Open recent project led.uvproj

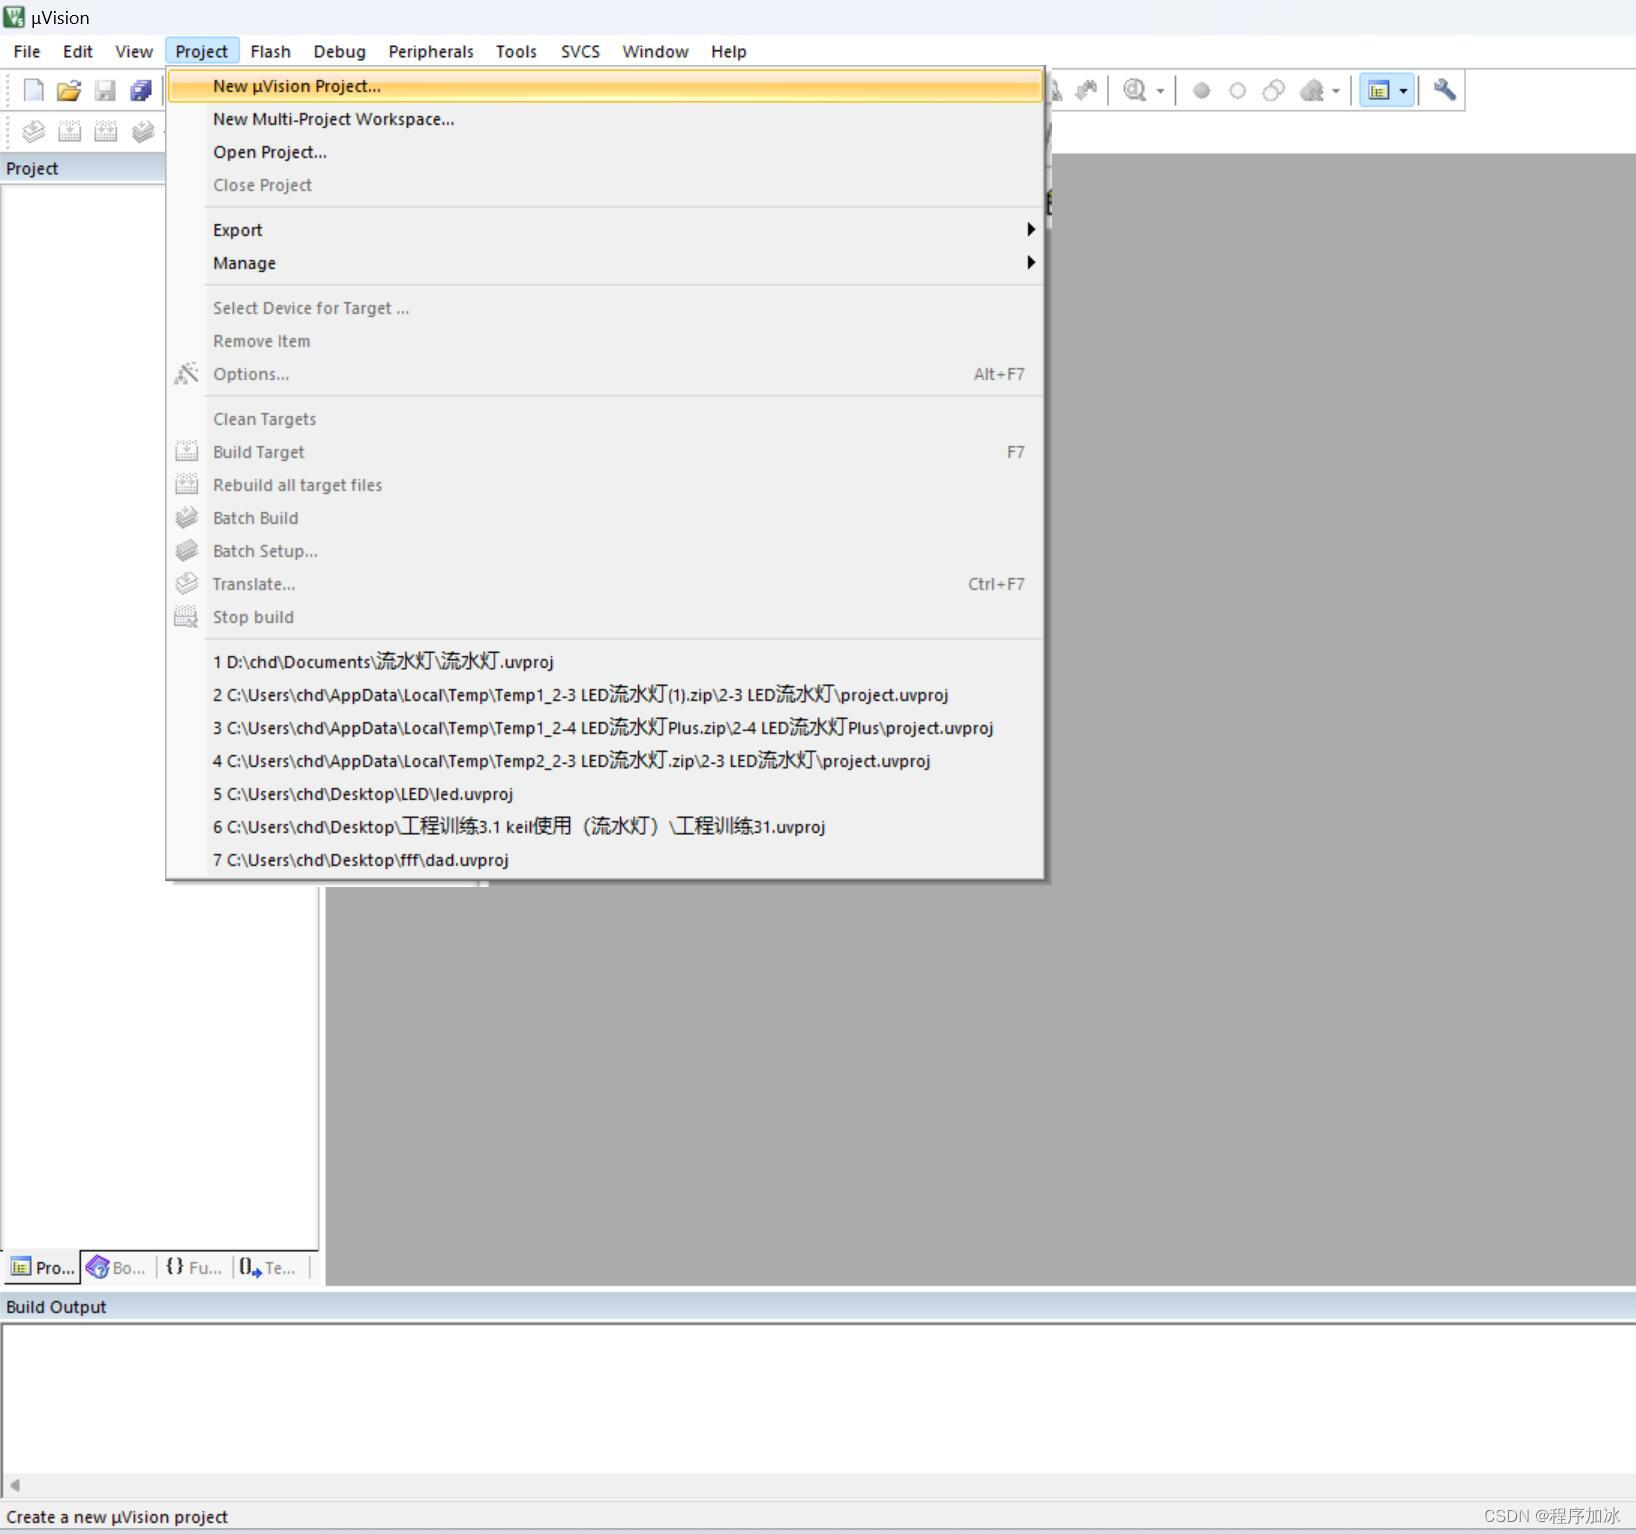[x=363, y=794]
